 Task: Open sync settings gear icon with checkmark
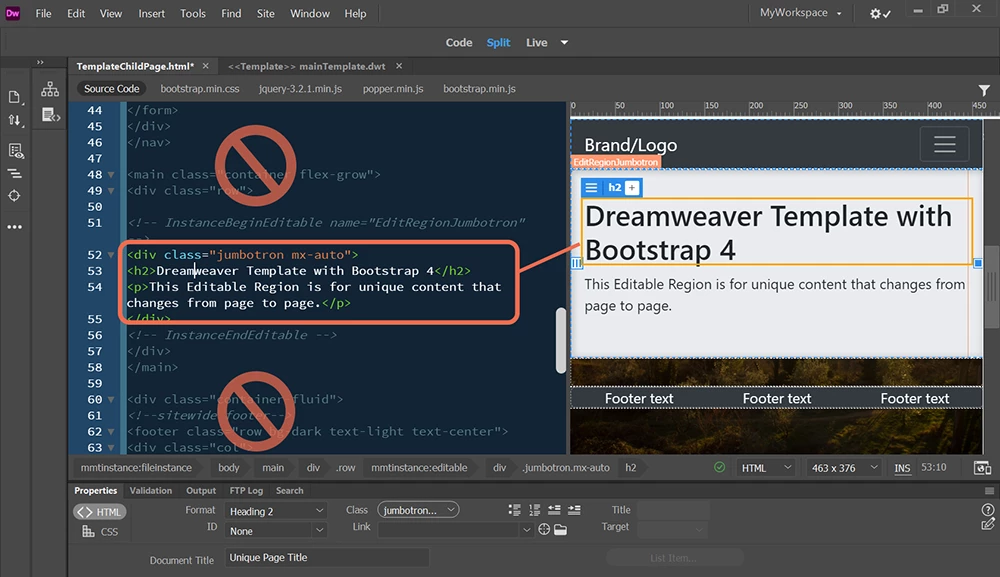pos(880,13)
